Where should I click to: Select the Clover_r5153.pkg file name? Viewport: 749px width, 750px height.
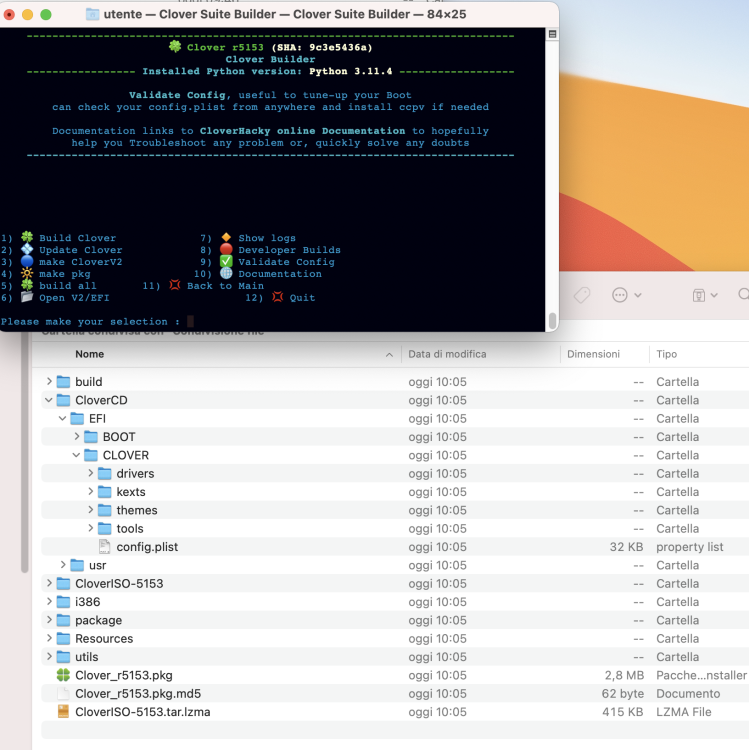[x=124, y=675]
